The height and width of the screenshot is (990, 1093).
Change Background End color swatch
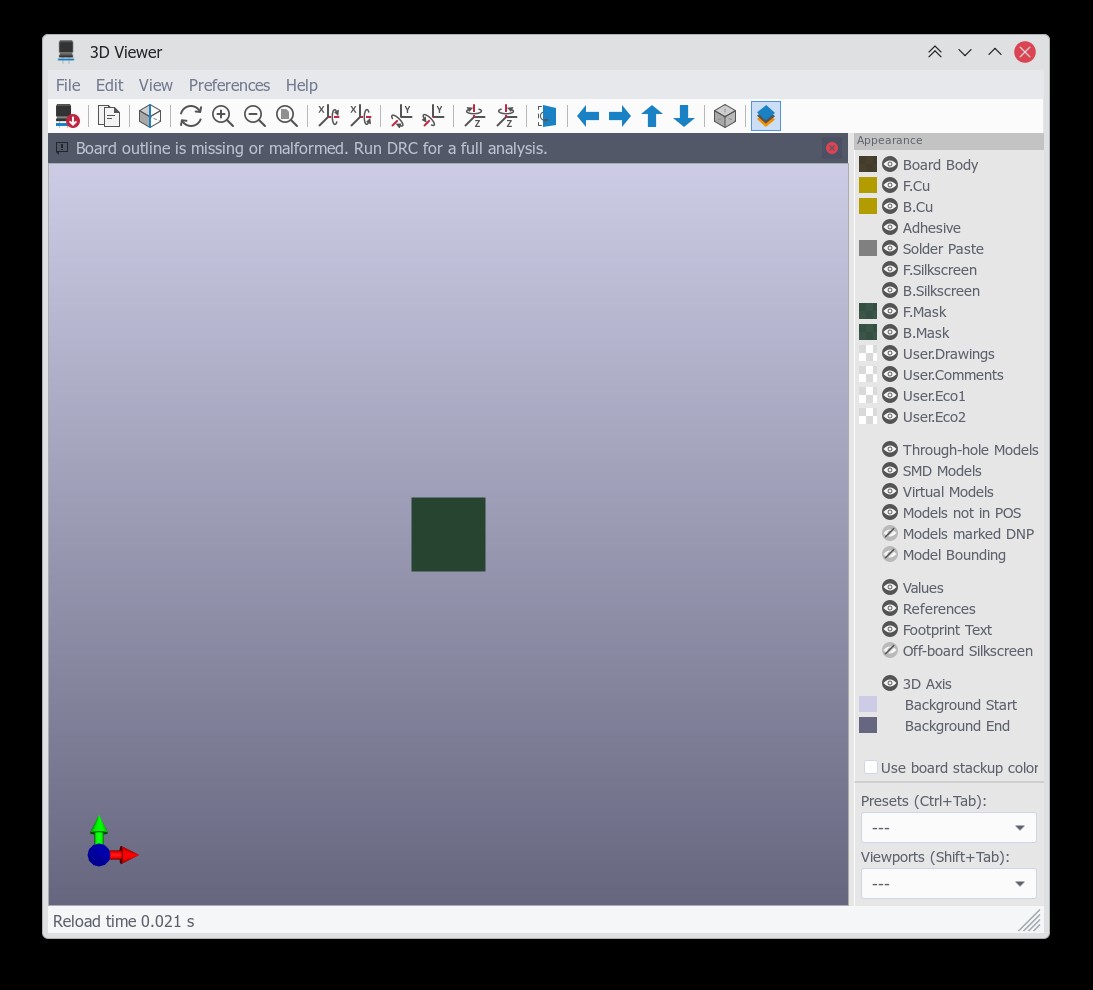tap(868, 725)
